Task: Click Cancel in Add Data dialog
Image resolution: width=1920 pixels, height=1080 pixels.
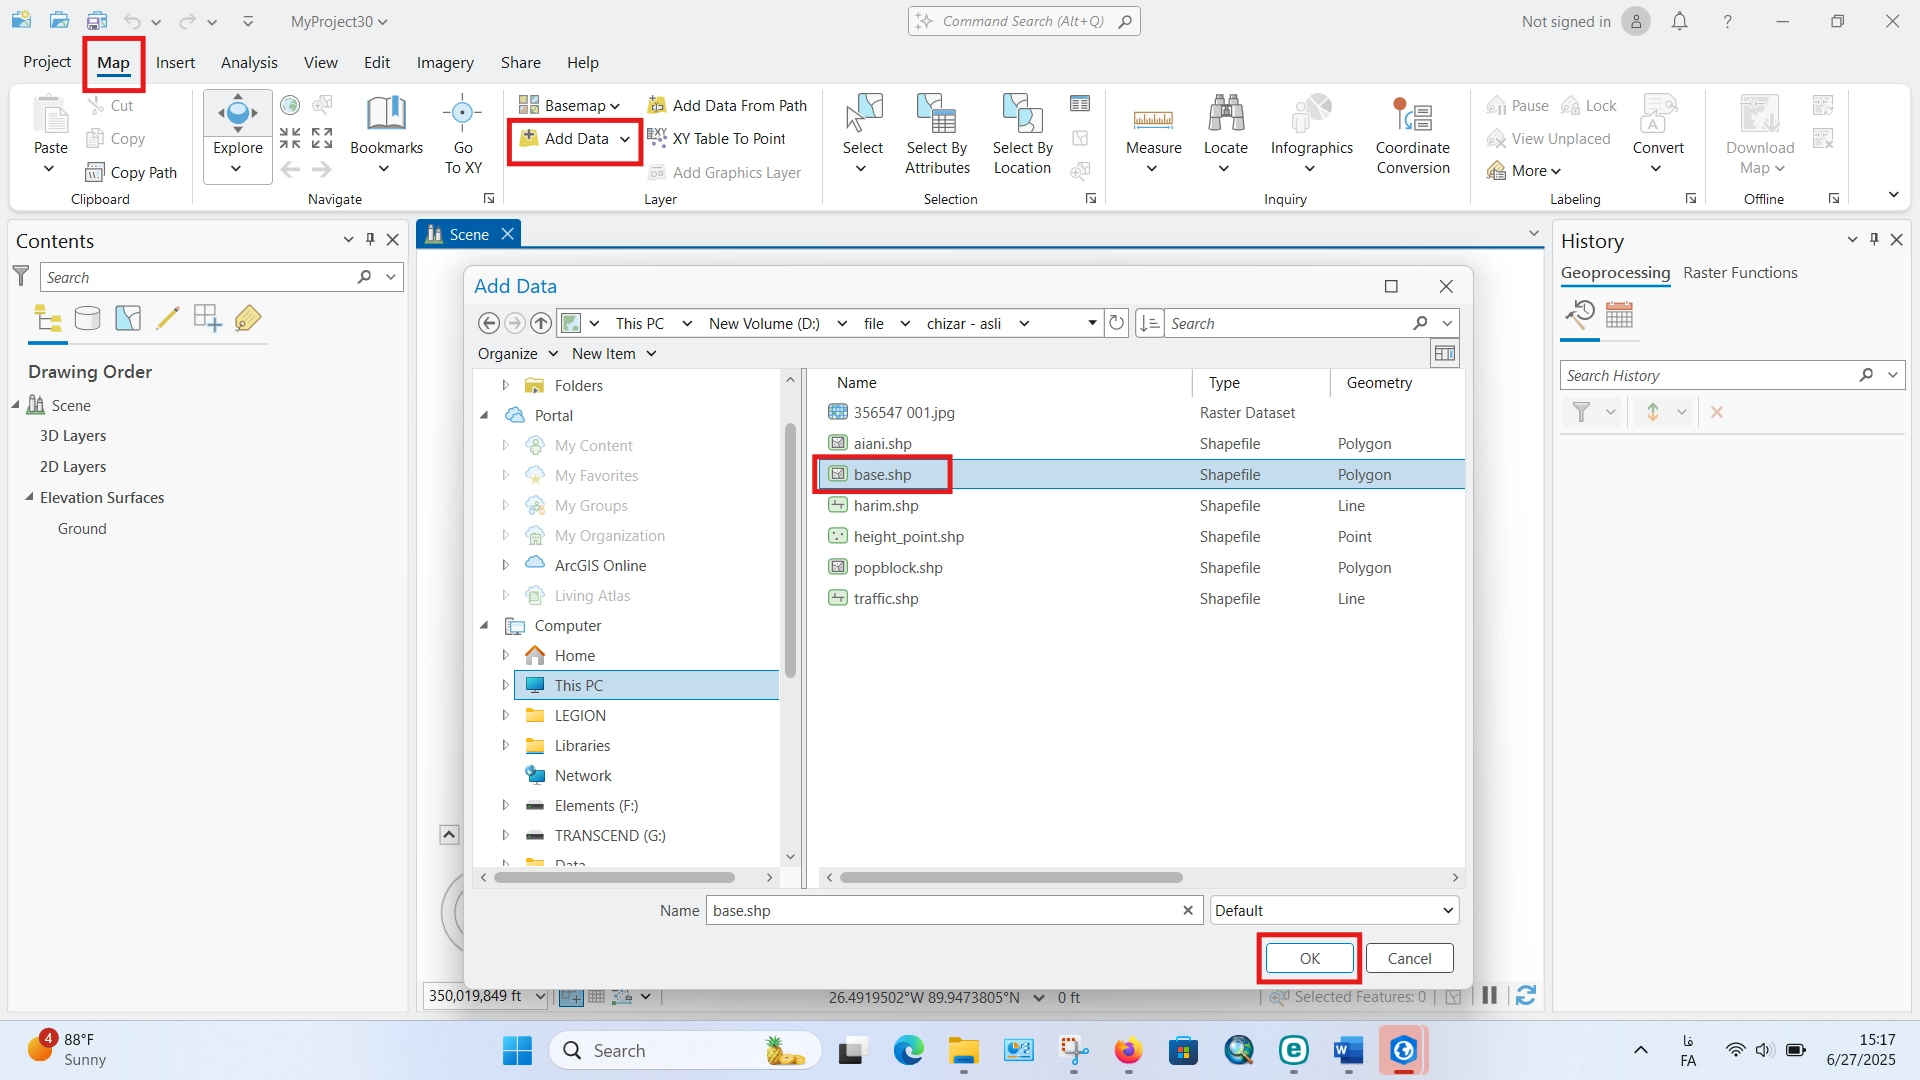Action: (x=1409, y=958)
